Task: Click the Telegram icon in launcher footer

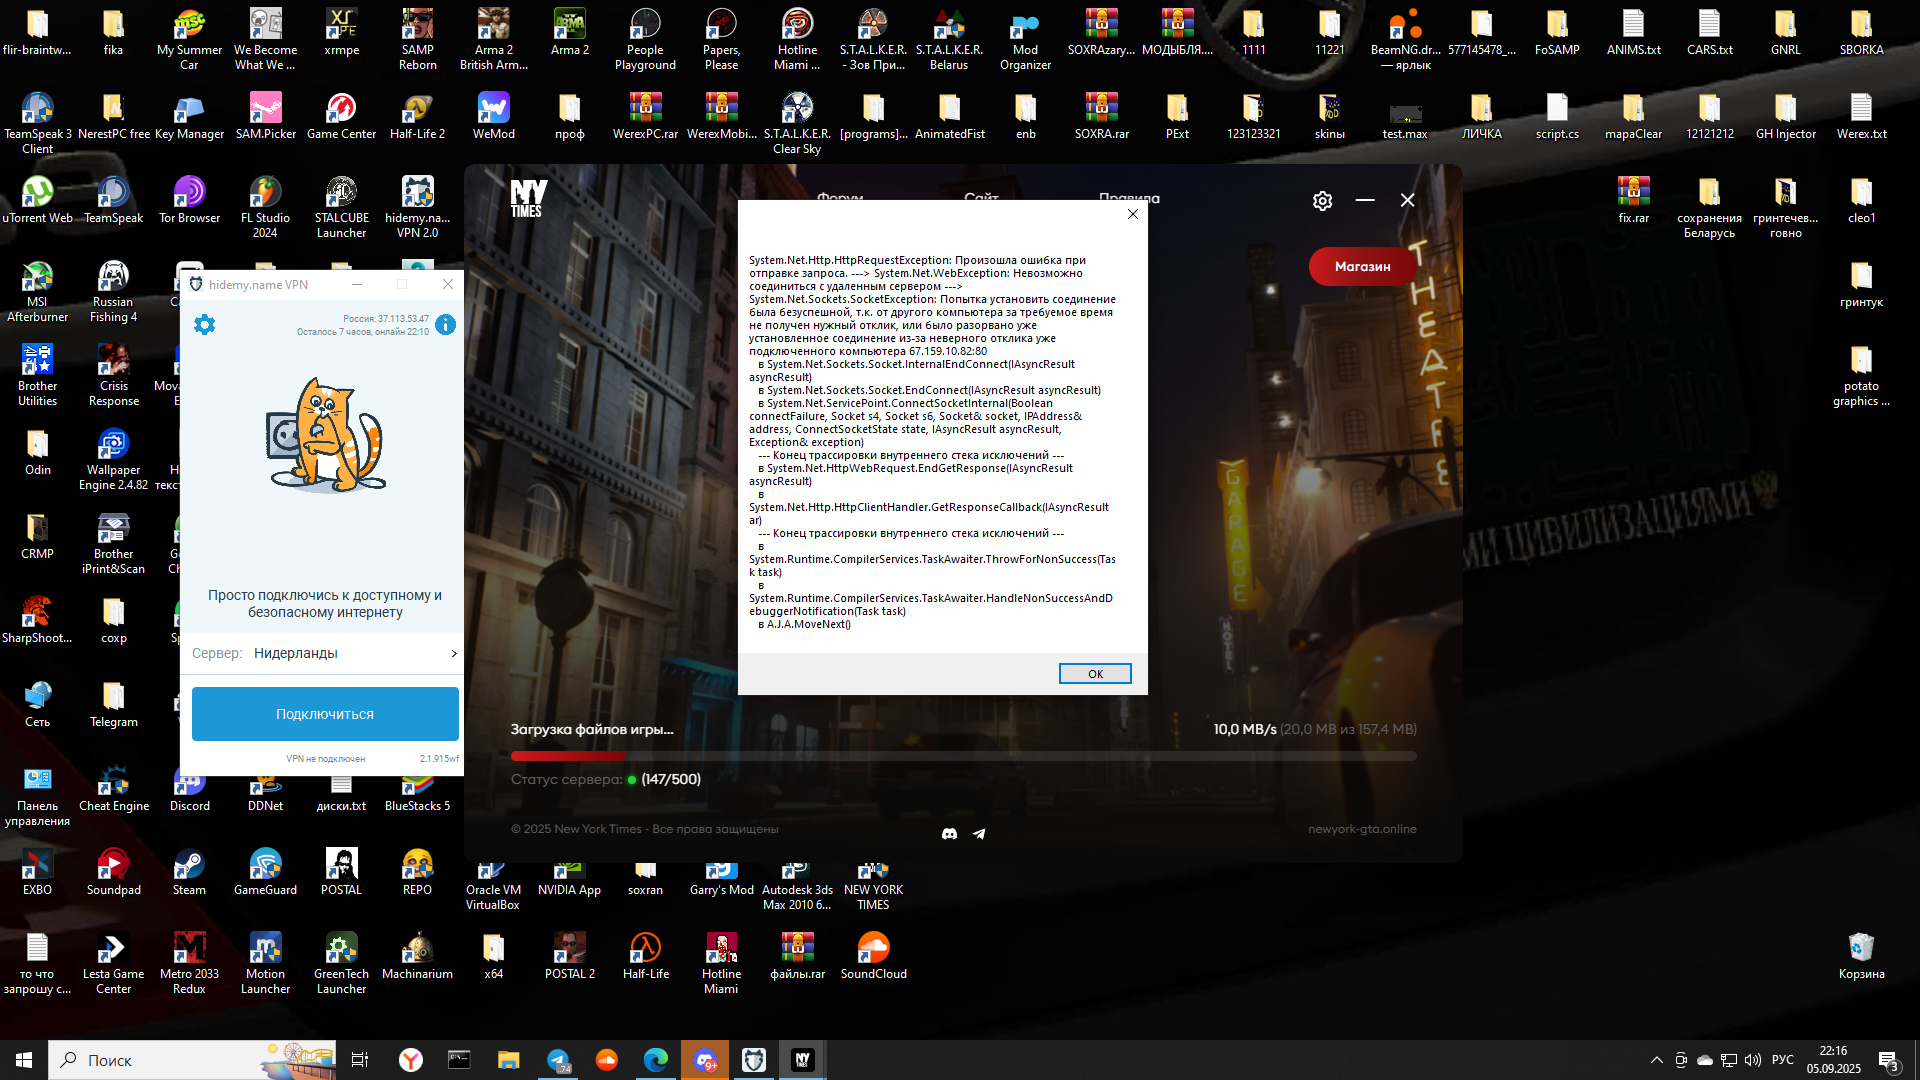Action: click(x=979, y=834)
